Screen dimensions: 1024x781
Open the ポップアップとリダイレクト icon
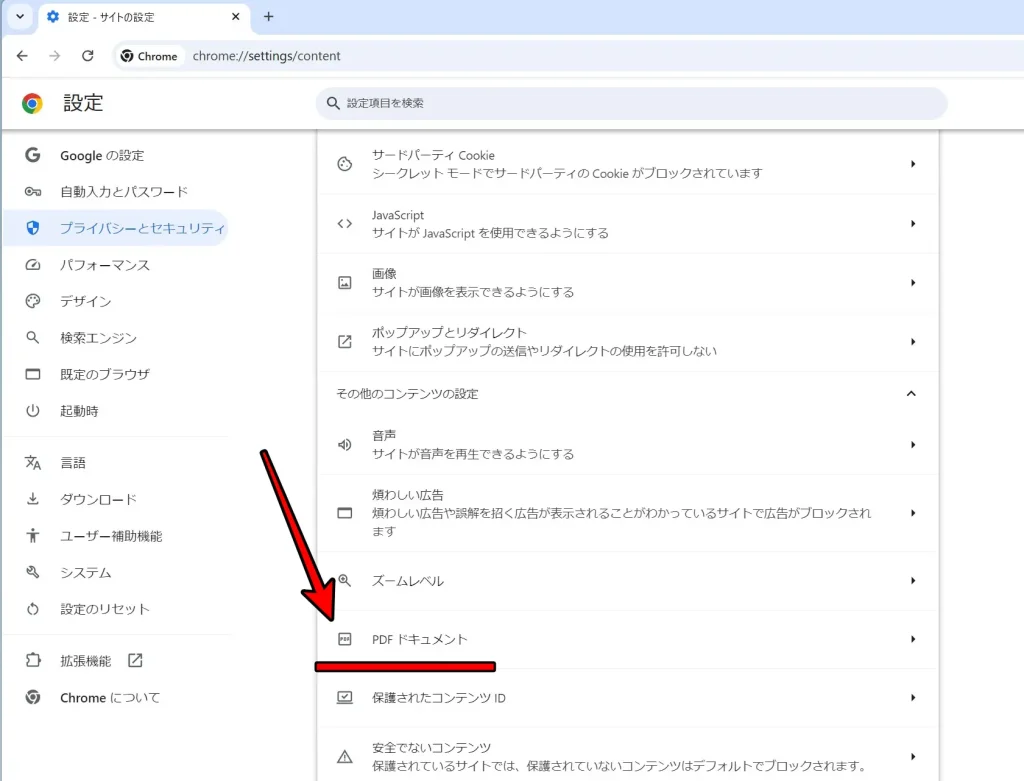pyautogui.click(x=344, y=341)
